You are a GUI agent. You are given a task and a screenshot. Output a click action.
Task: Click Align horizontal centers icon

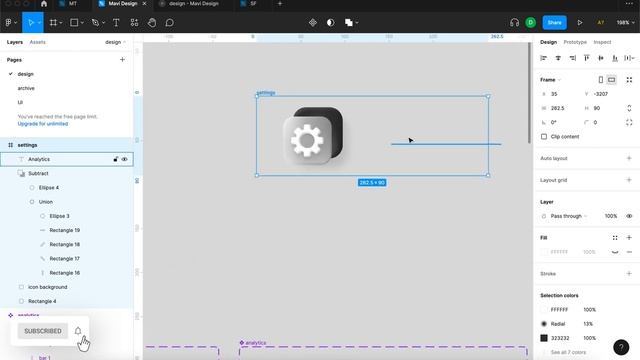558,58
